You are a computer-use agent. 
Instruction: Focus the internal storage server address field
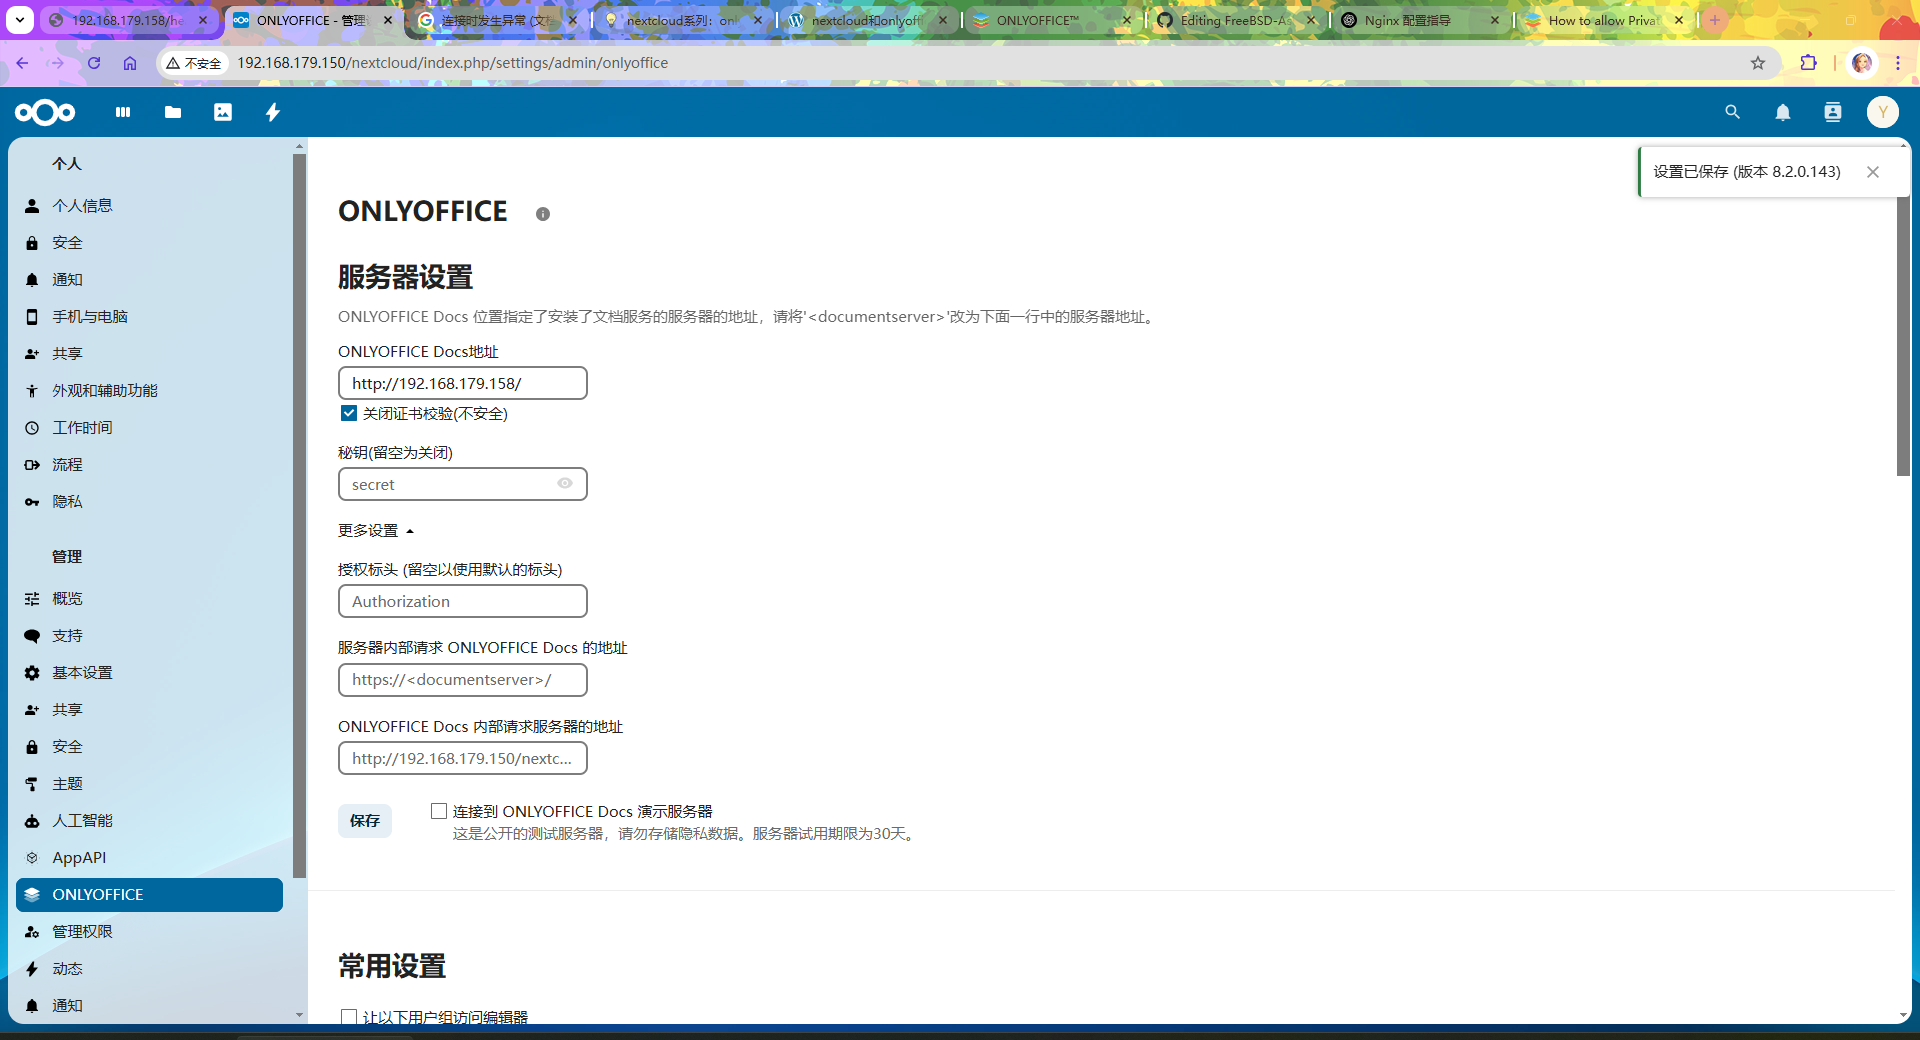pyautogui.click(x=463, y=758)
